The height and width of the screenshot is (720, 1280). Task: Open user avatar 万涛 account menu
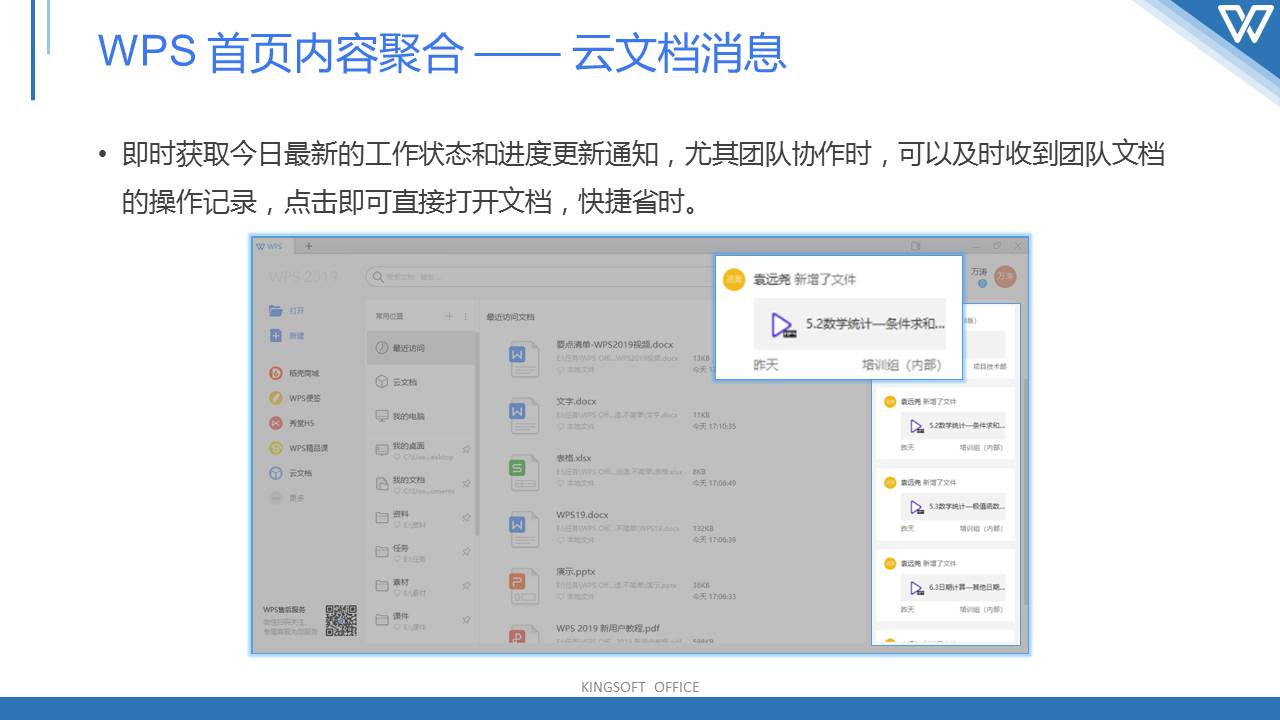click(x=1006, y=276)
